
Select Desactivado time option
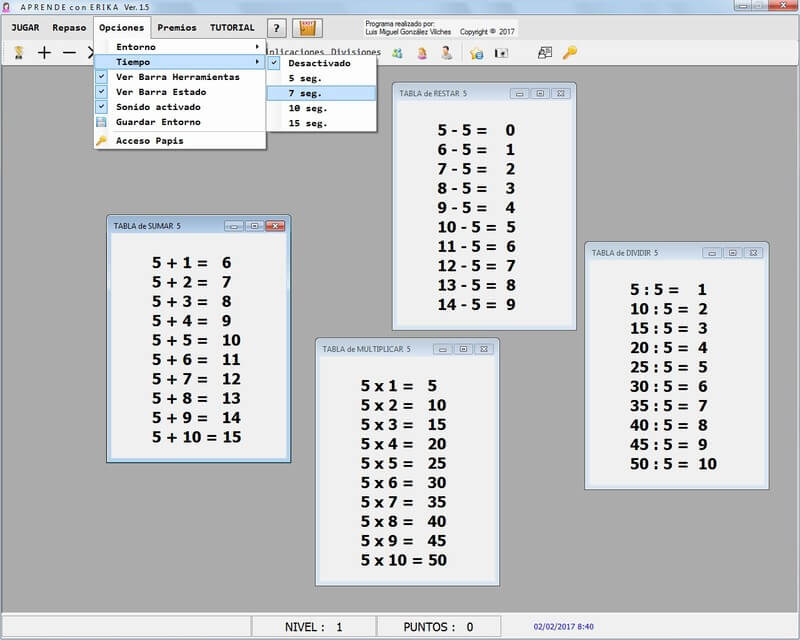pos(319,63)
